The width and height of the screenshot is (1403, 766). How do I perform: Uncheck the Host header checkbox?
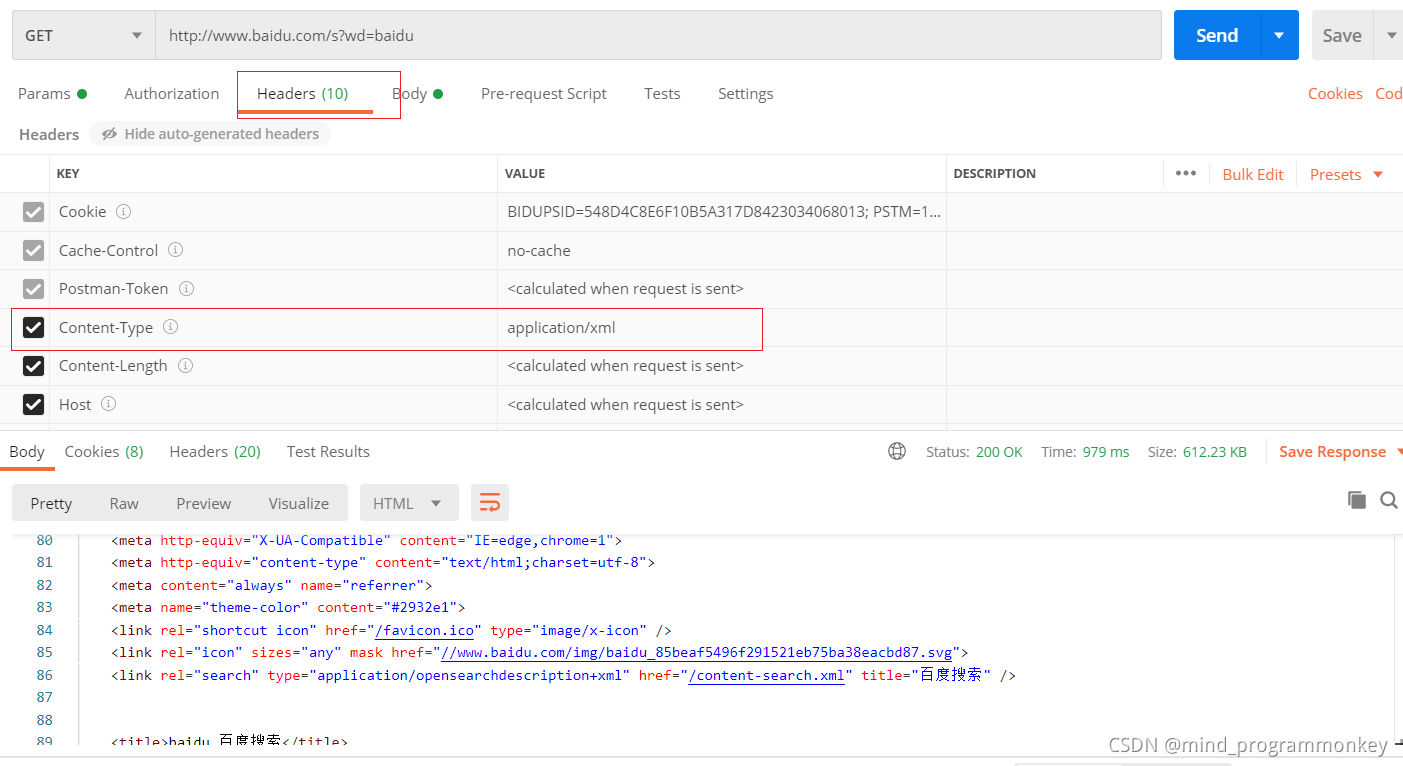(x=33, y=404)
